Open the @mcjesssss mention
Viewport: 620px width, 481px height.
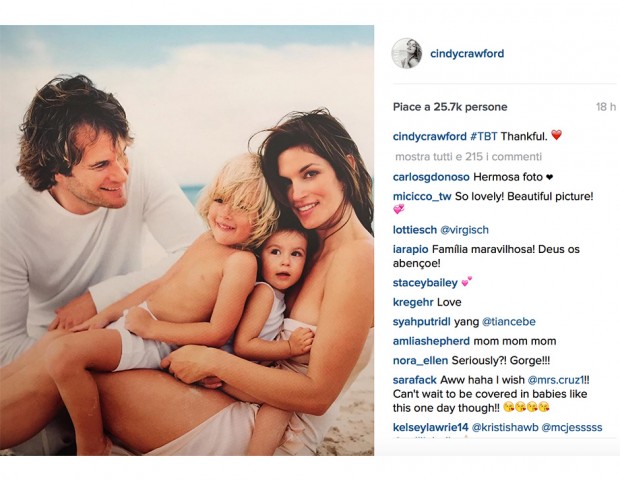pyautogui.click(x=572, y=427)
